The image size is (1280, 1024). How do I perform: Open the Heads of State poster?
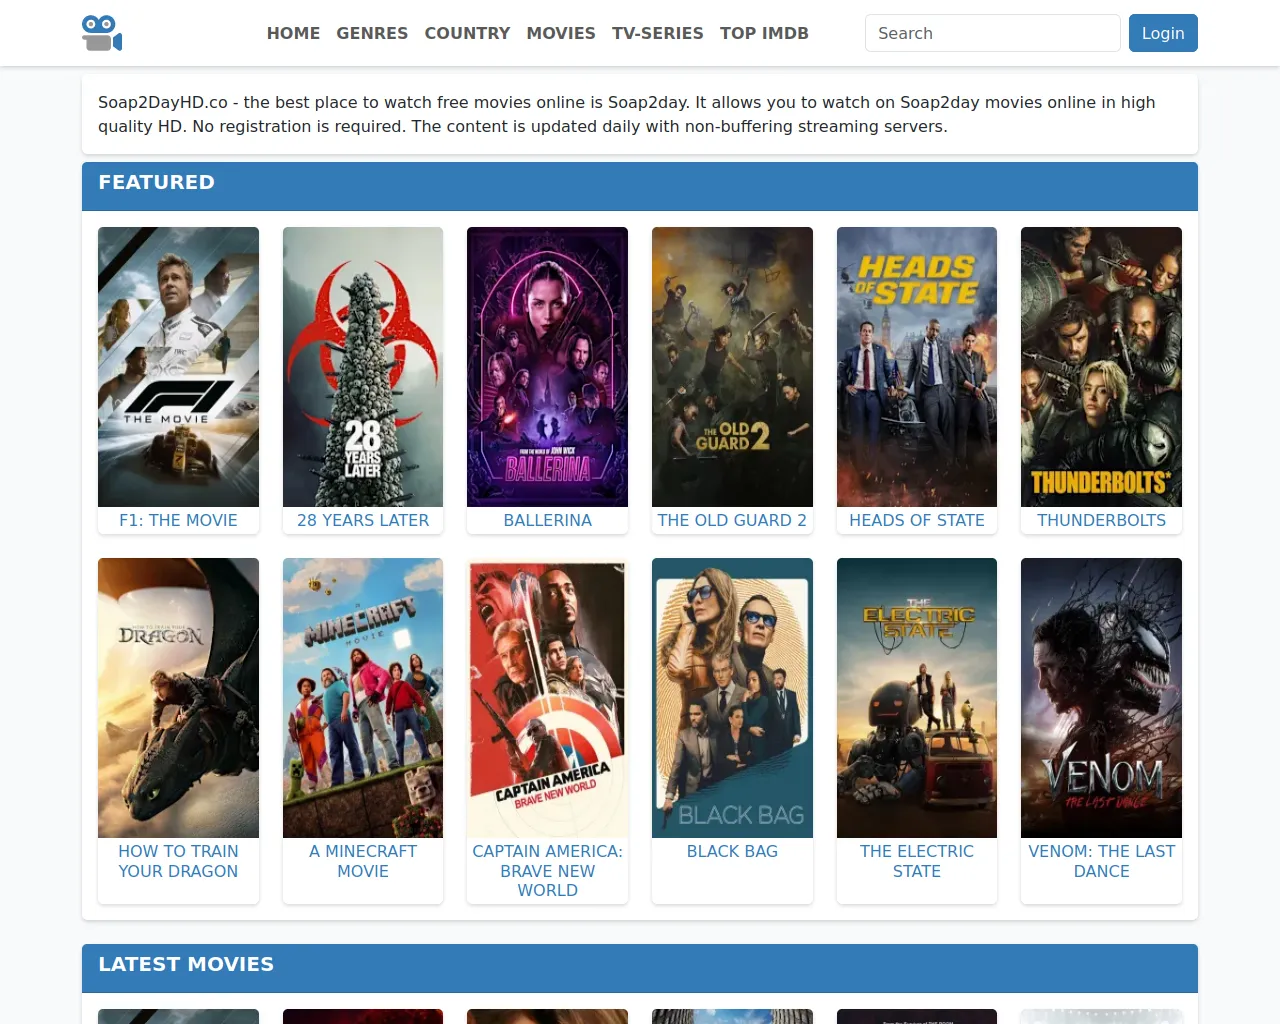917,367
